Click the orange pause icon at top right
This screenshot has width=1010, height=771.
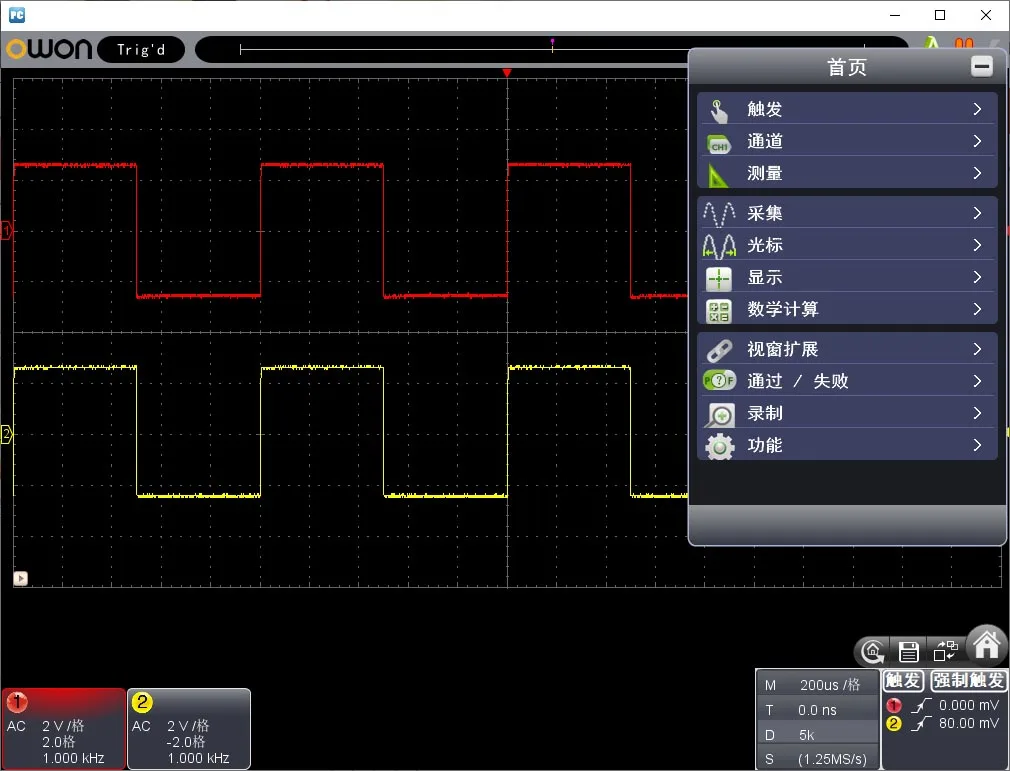pos(964,43)
